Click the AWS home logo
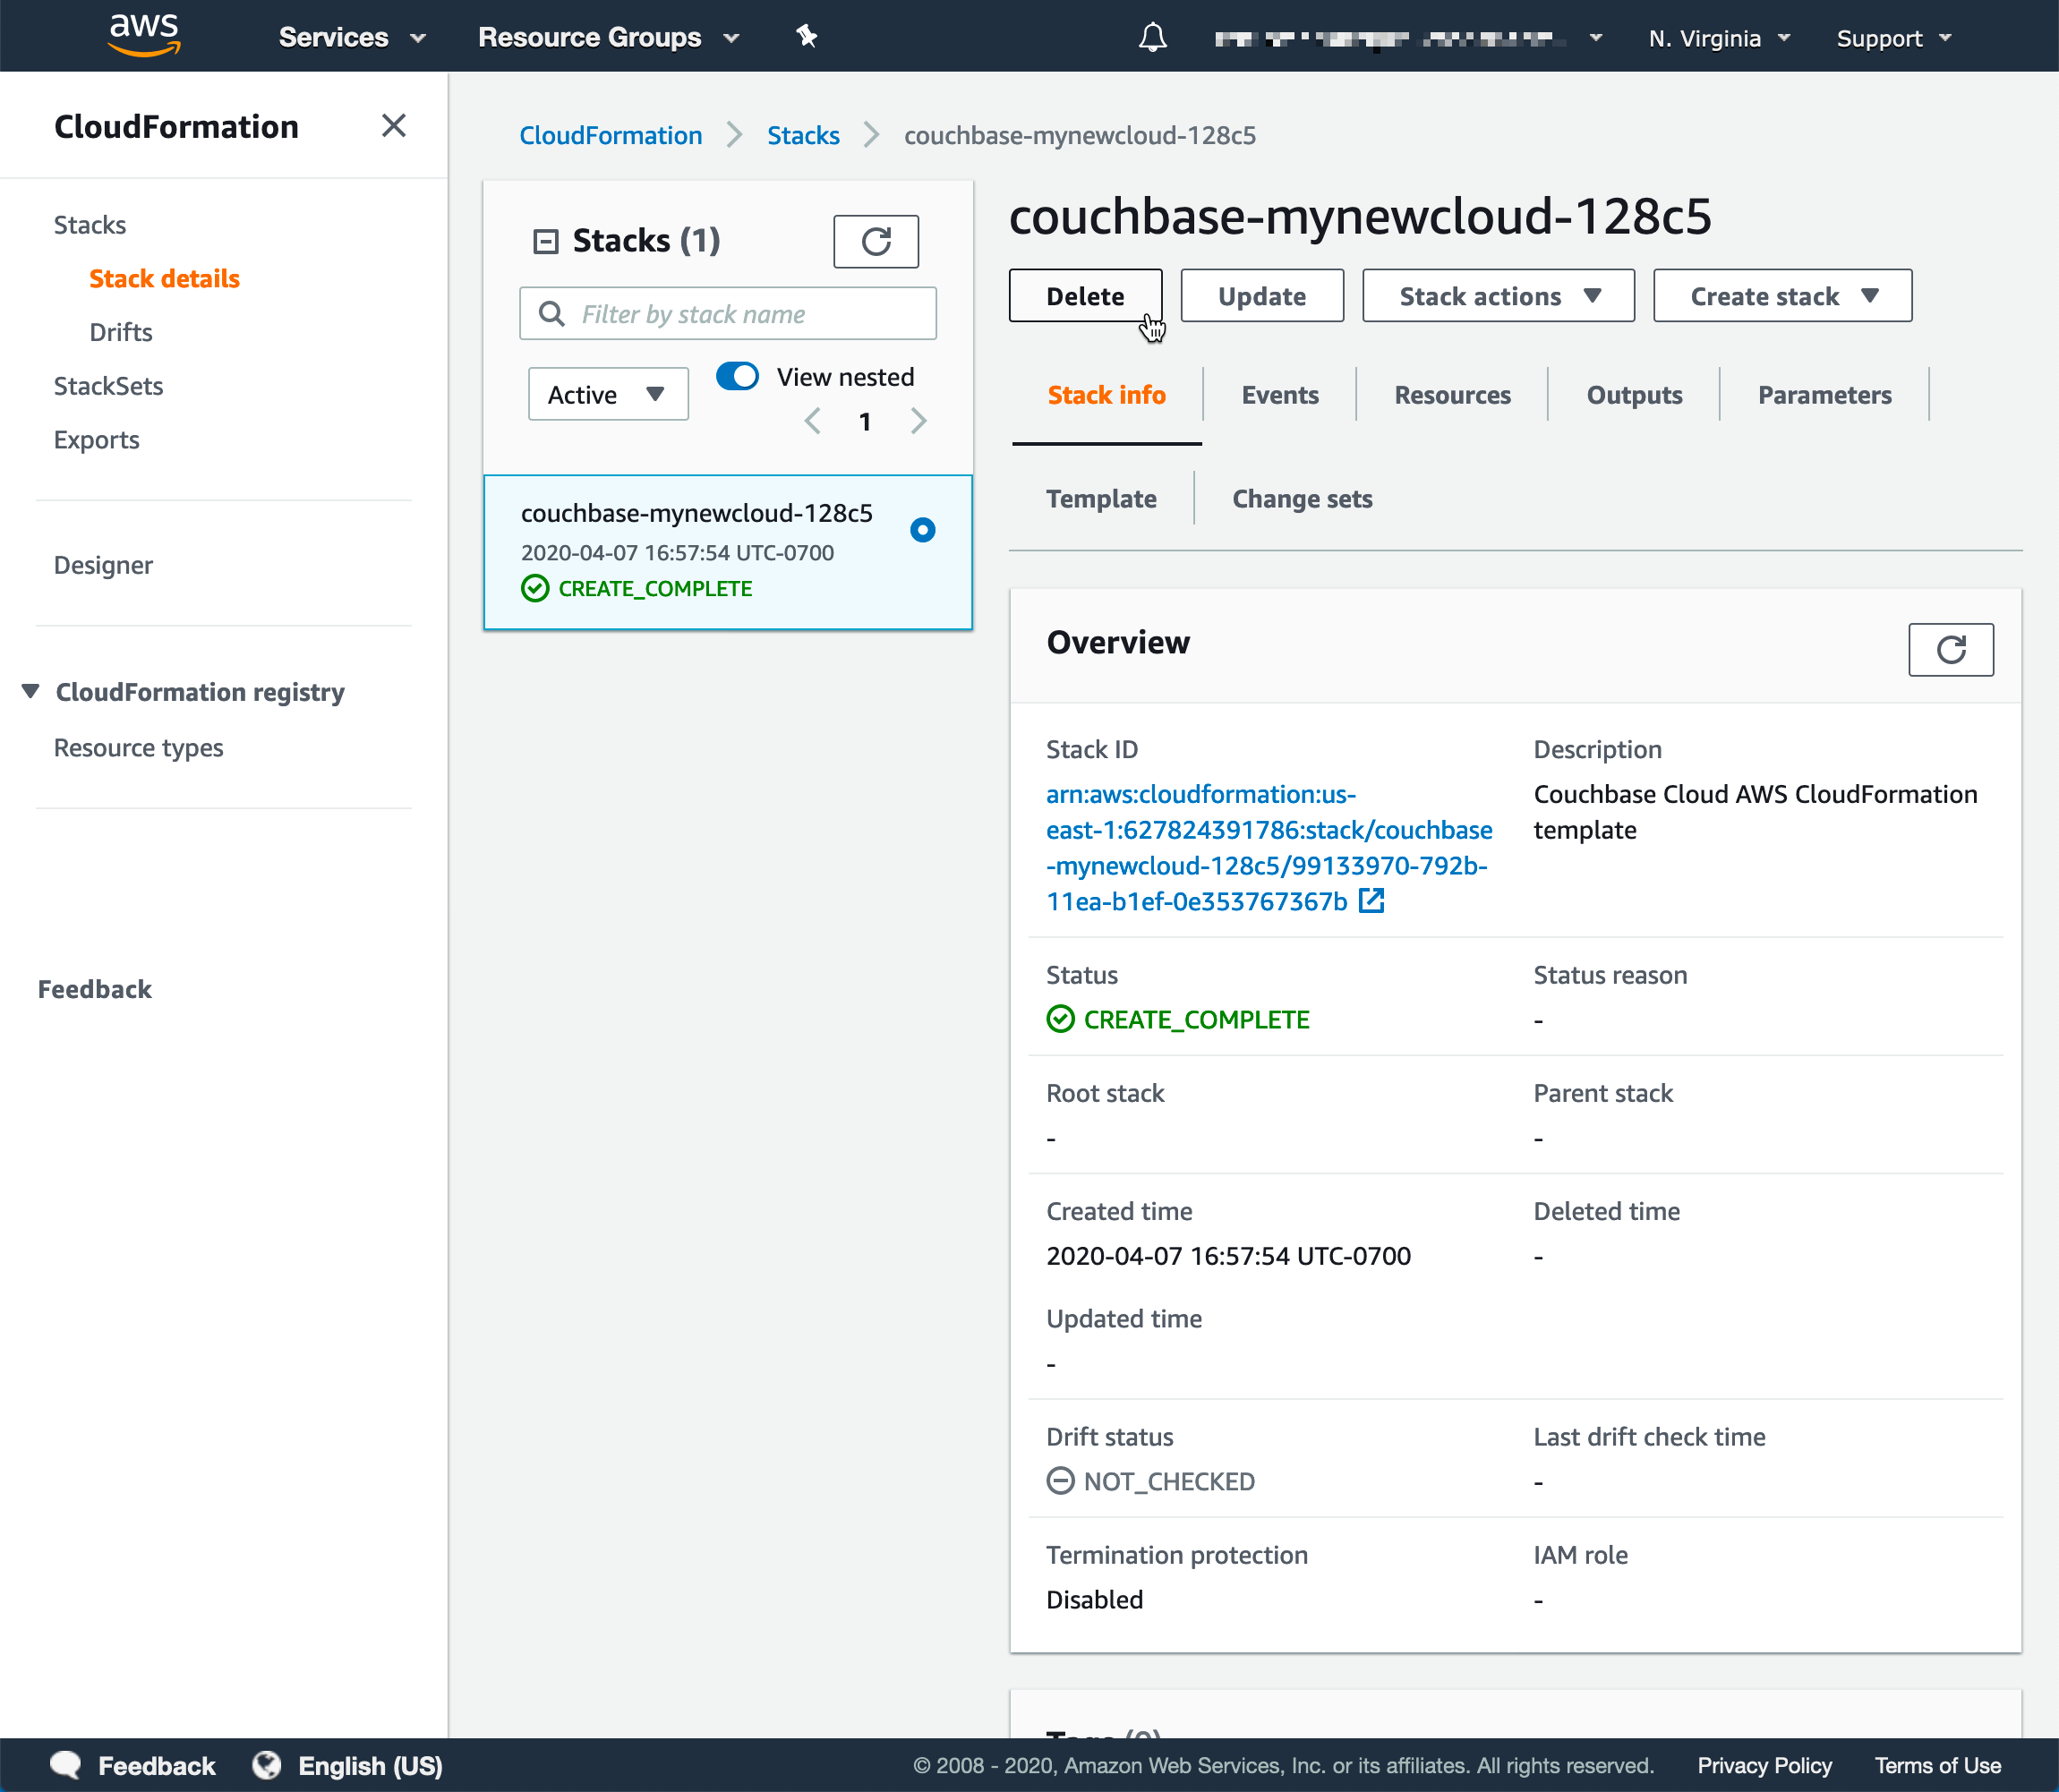 pos(143,34)
